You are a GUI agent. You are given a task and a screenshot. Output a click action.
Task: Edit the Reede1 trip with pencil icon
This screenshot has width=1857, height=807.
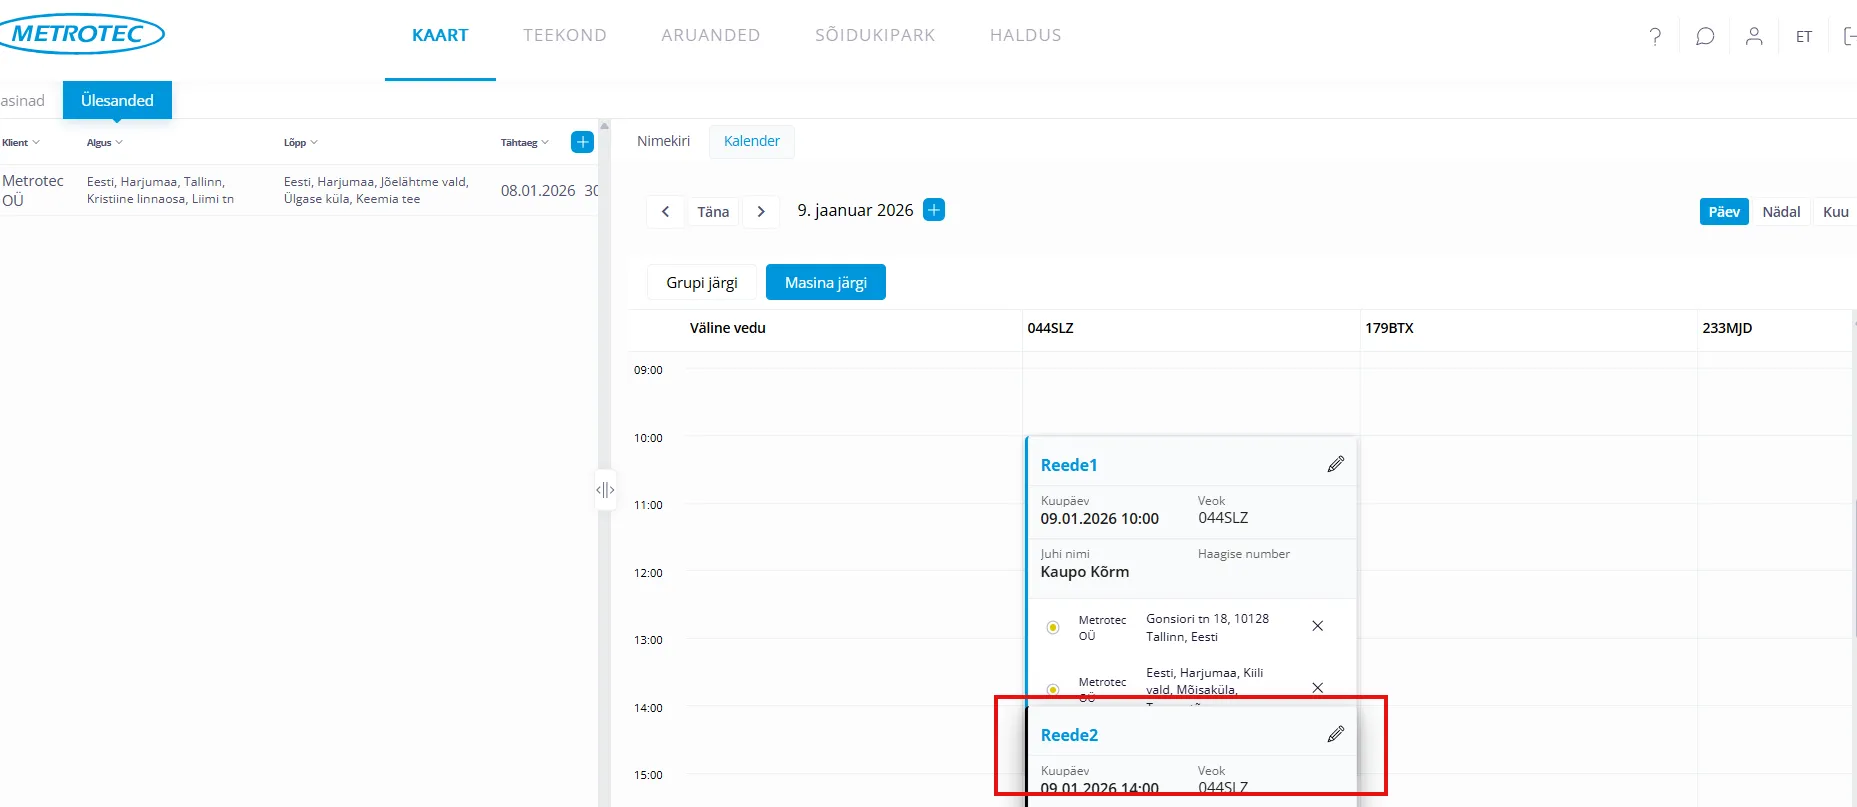[1335, 464]
